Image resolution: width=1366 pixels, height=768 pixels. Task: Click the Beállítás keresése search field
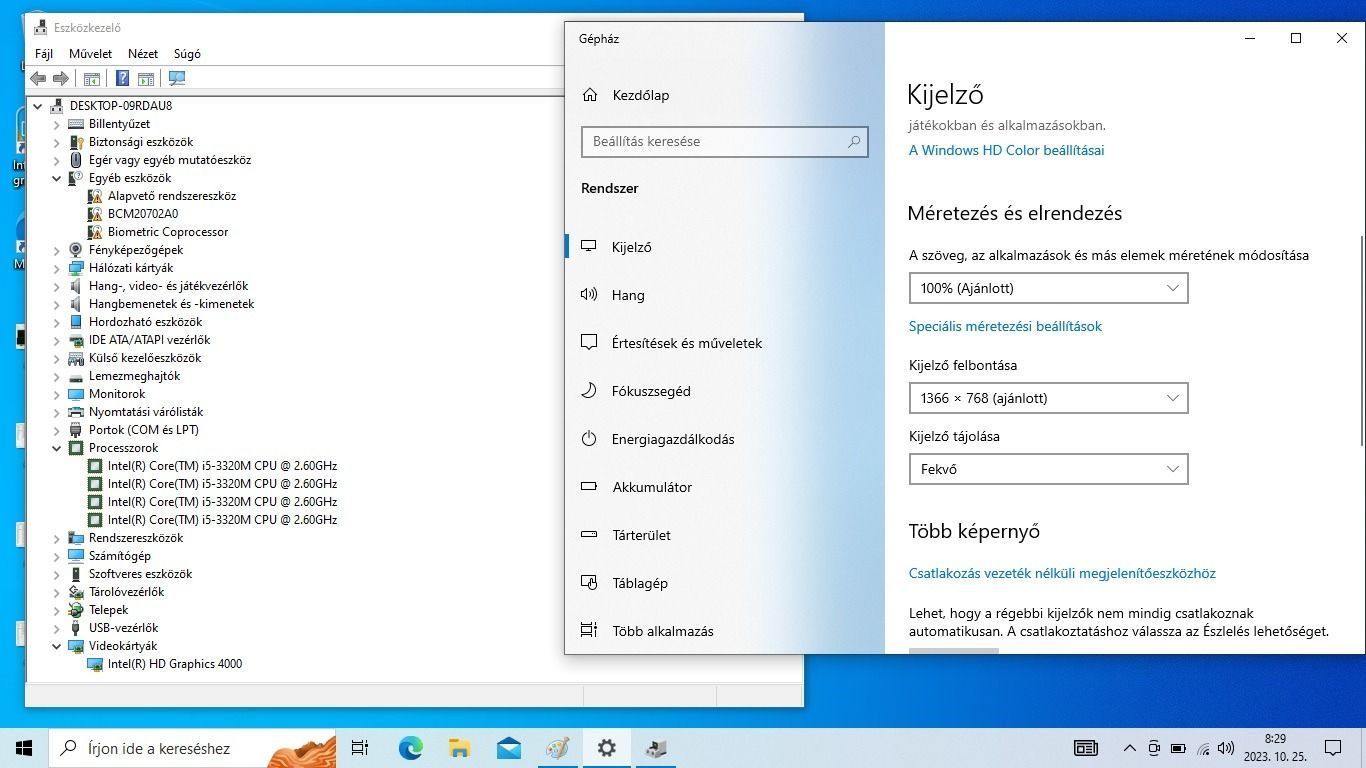click(x=724, y=142)
